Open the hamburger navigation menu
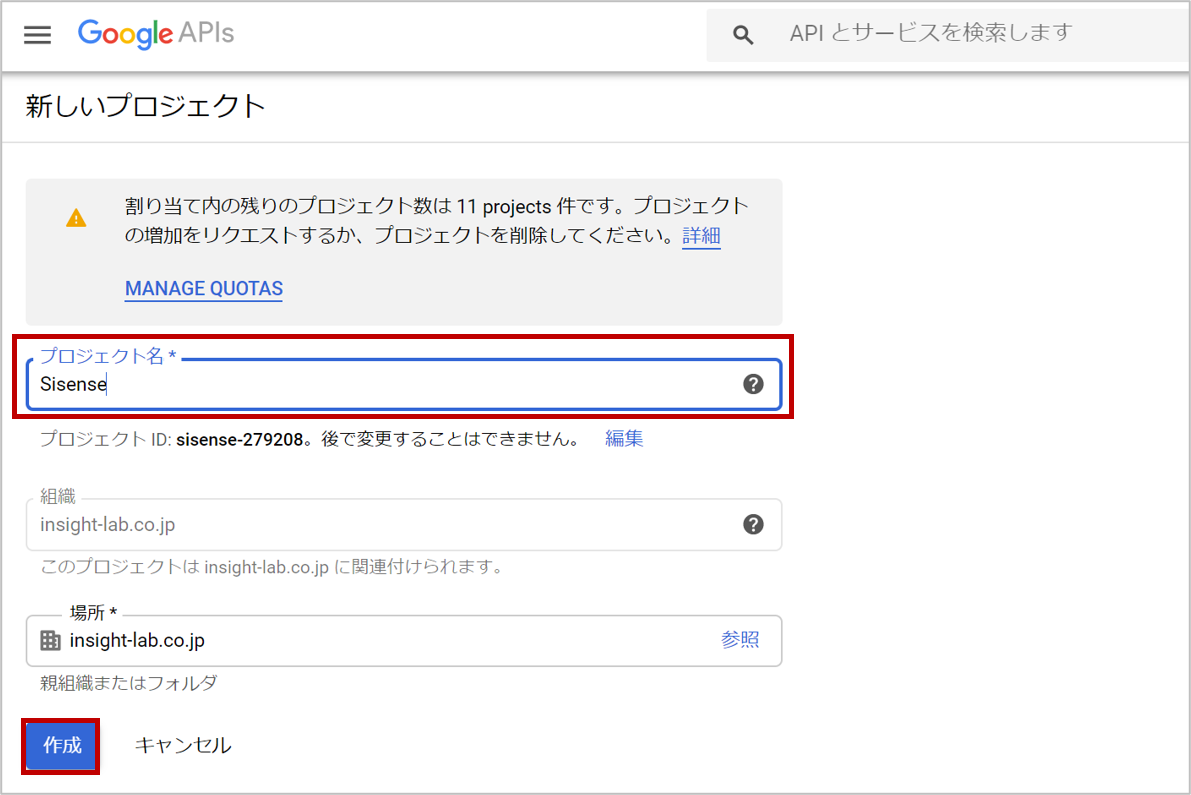Screen dimensions: 1191x795 pos(37,34)
